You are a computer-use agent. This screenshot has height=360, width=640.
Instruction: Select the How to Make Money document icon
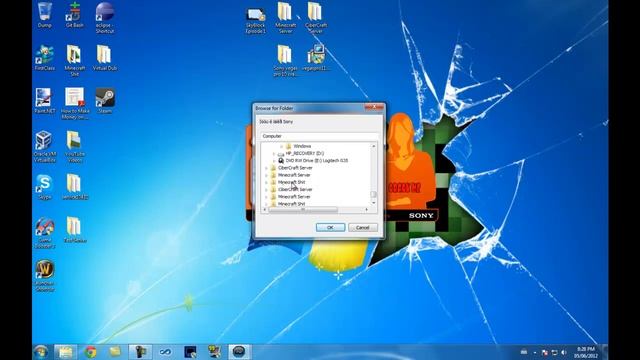tap(75, 104)
